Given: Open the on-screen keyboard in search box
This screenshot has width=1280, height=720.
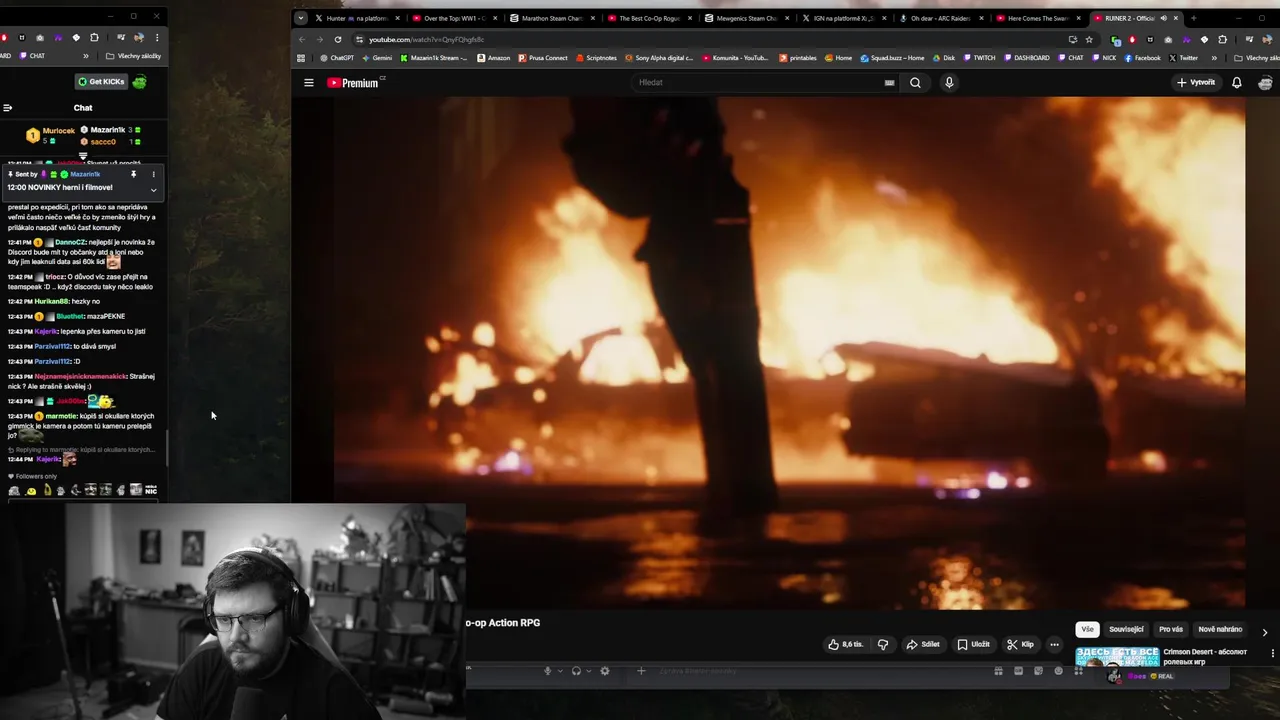Looking at the screenshot, I should coord(889,83).
